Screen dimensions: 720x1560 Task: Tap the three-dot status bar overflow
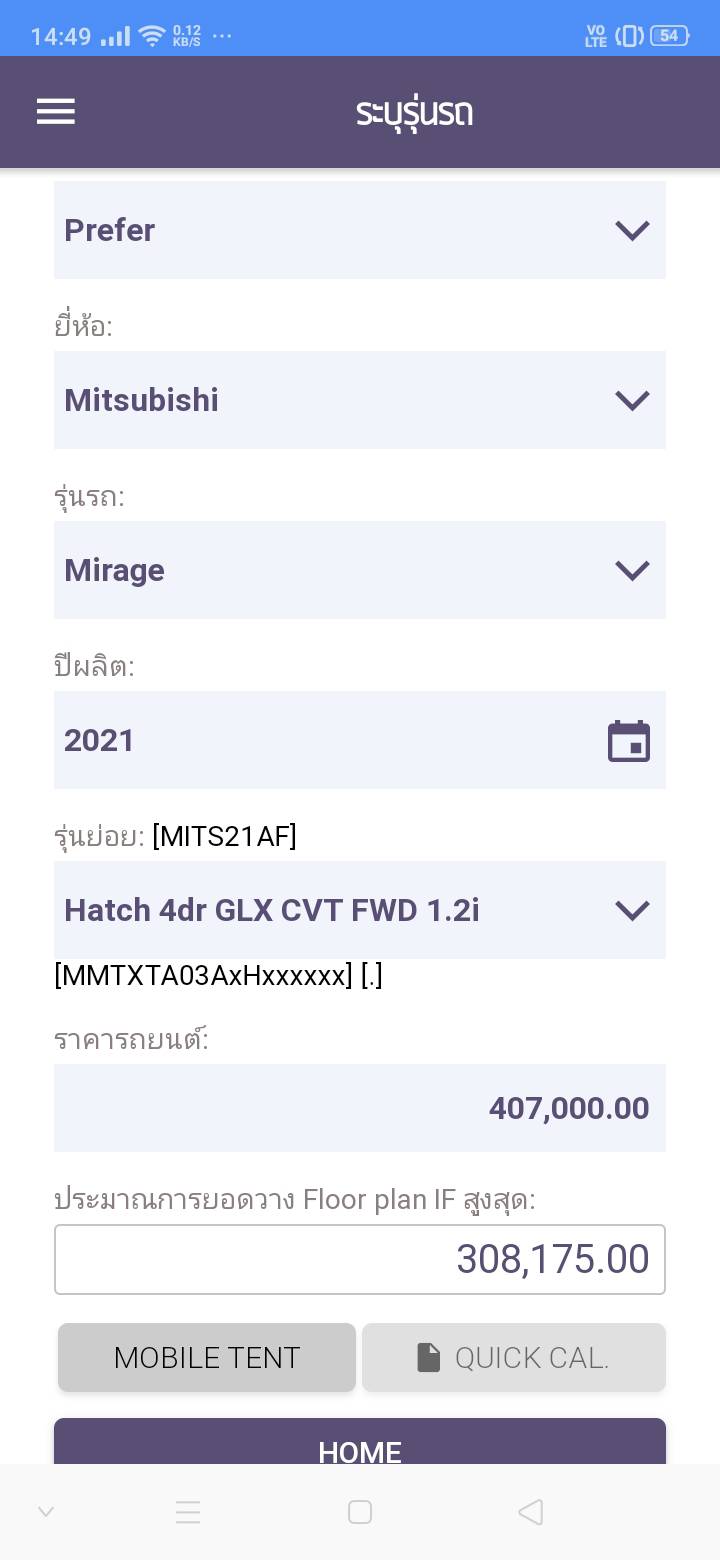pos(222,36)
